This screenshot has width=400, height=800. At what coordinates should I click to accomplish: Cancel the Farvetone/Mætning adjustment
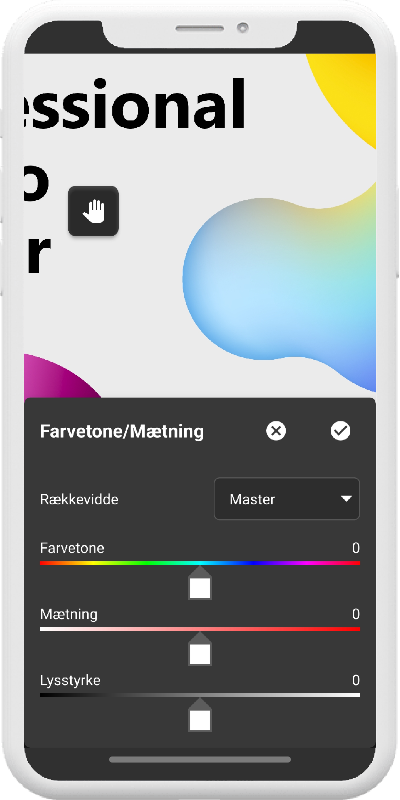pos(276,431)
